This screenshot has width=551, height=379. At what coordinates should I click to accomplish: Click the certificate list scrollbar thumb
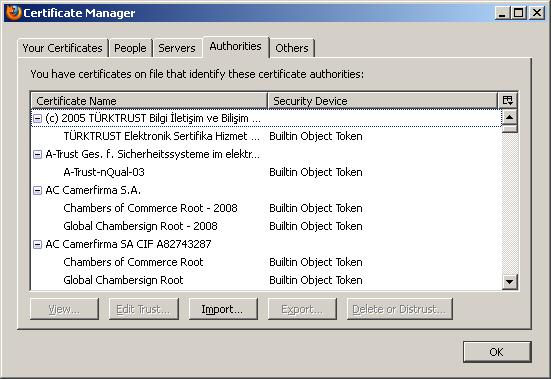pyautogui.click(x=510, y=129)
